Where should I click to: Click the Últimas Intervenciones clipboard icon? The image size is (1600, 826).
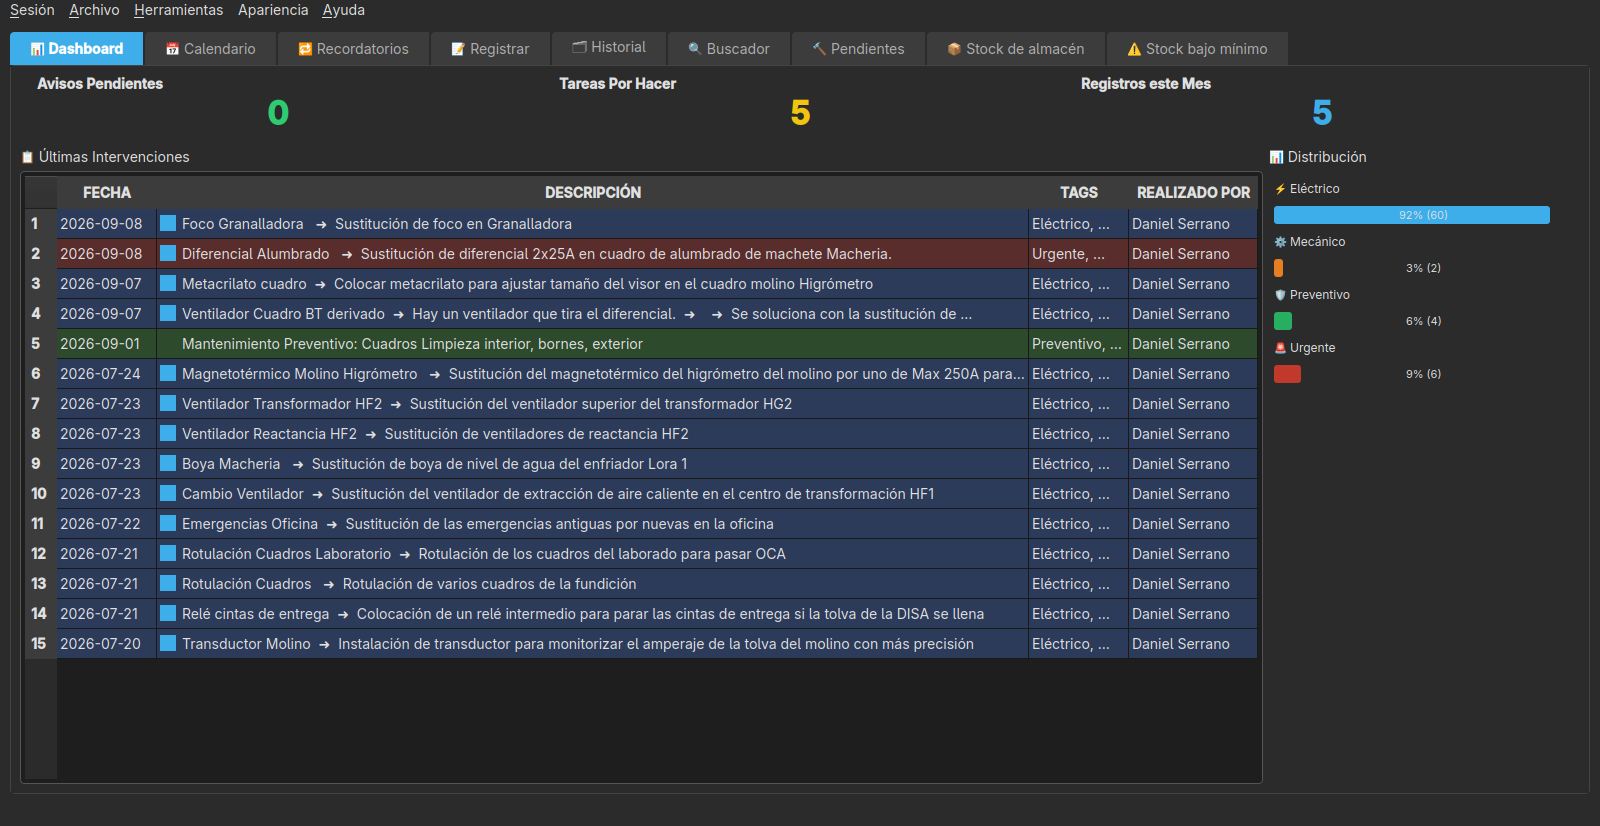(28, 157)
